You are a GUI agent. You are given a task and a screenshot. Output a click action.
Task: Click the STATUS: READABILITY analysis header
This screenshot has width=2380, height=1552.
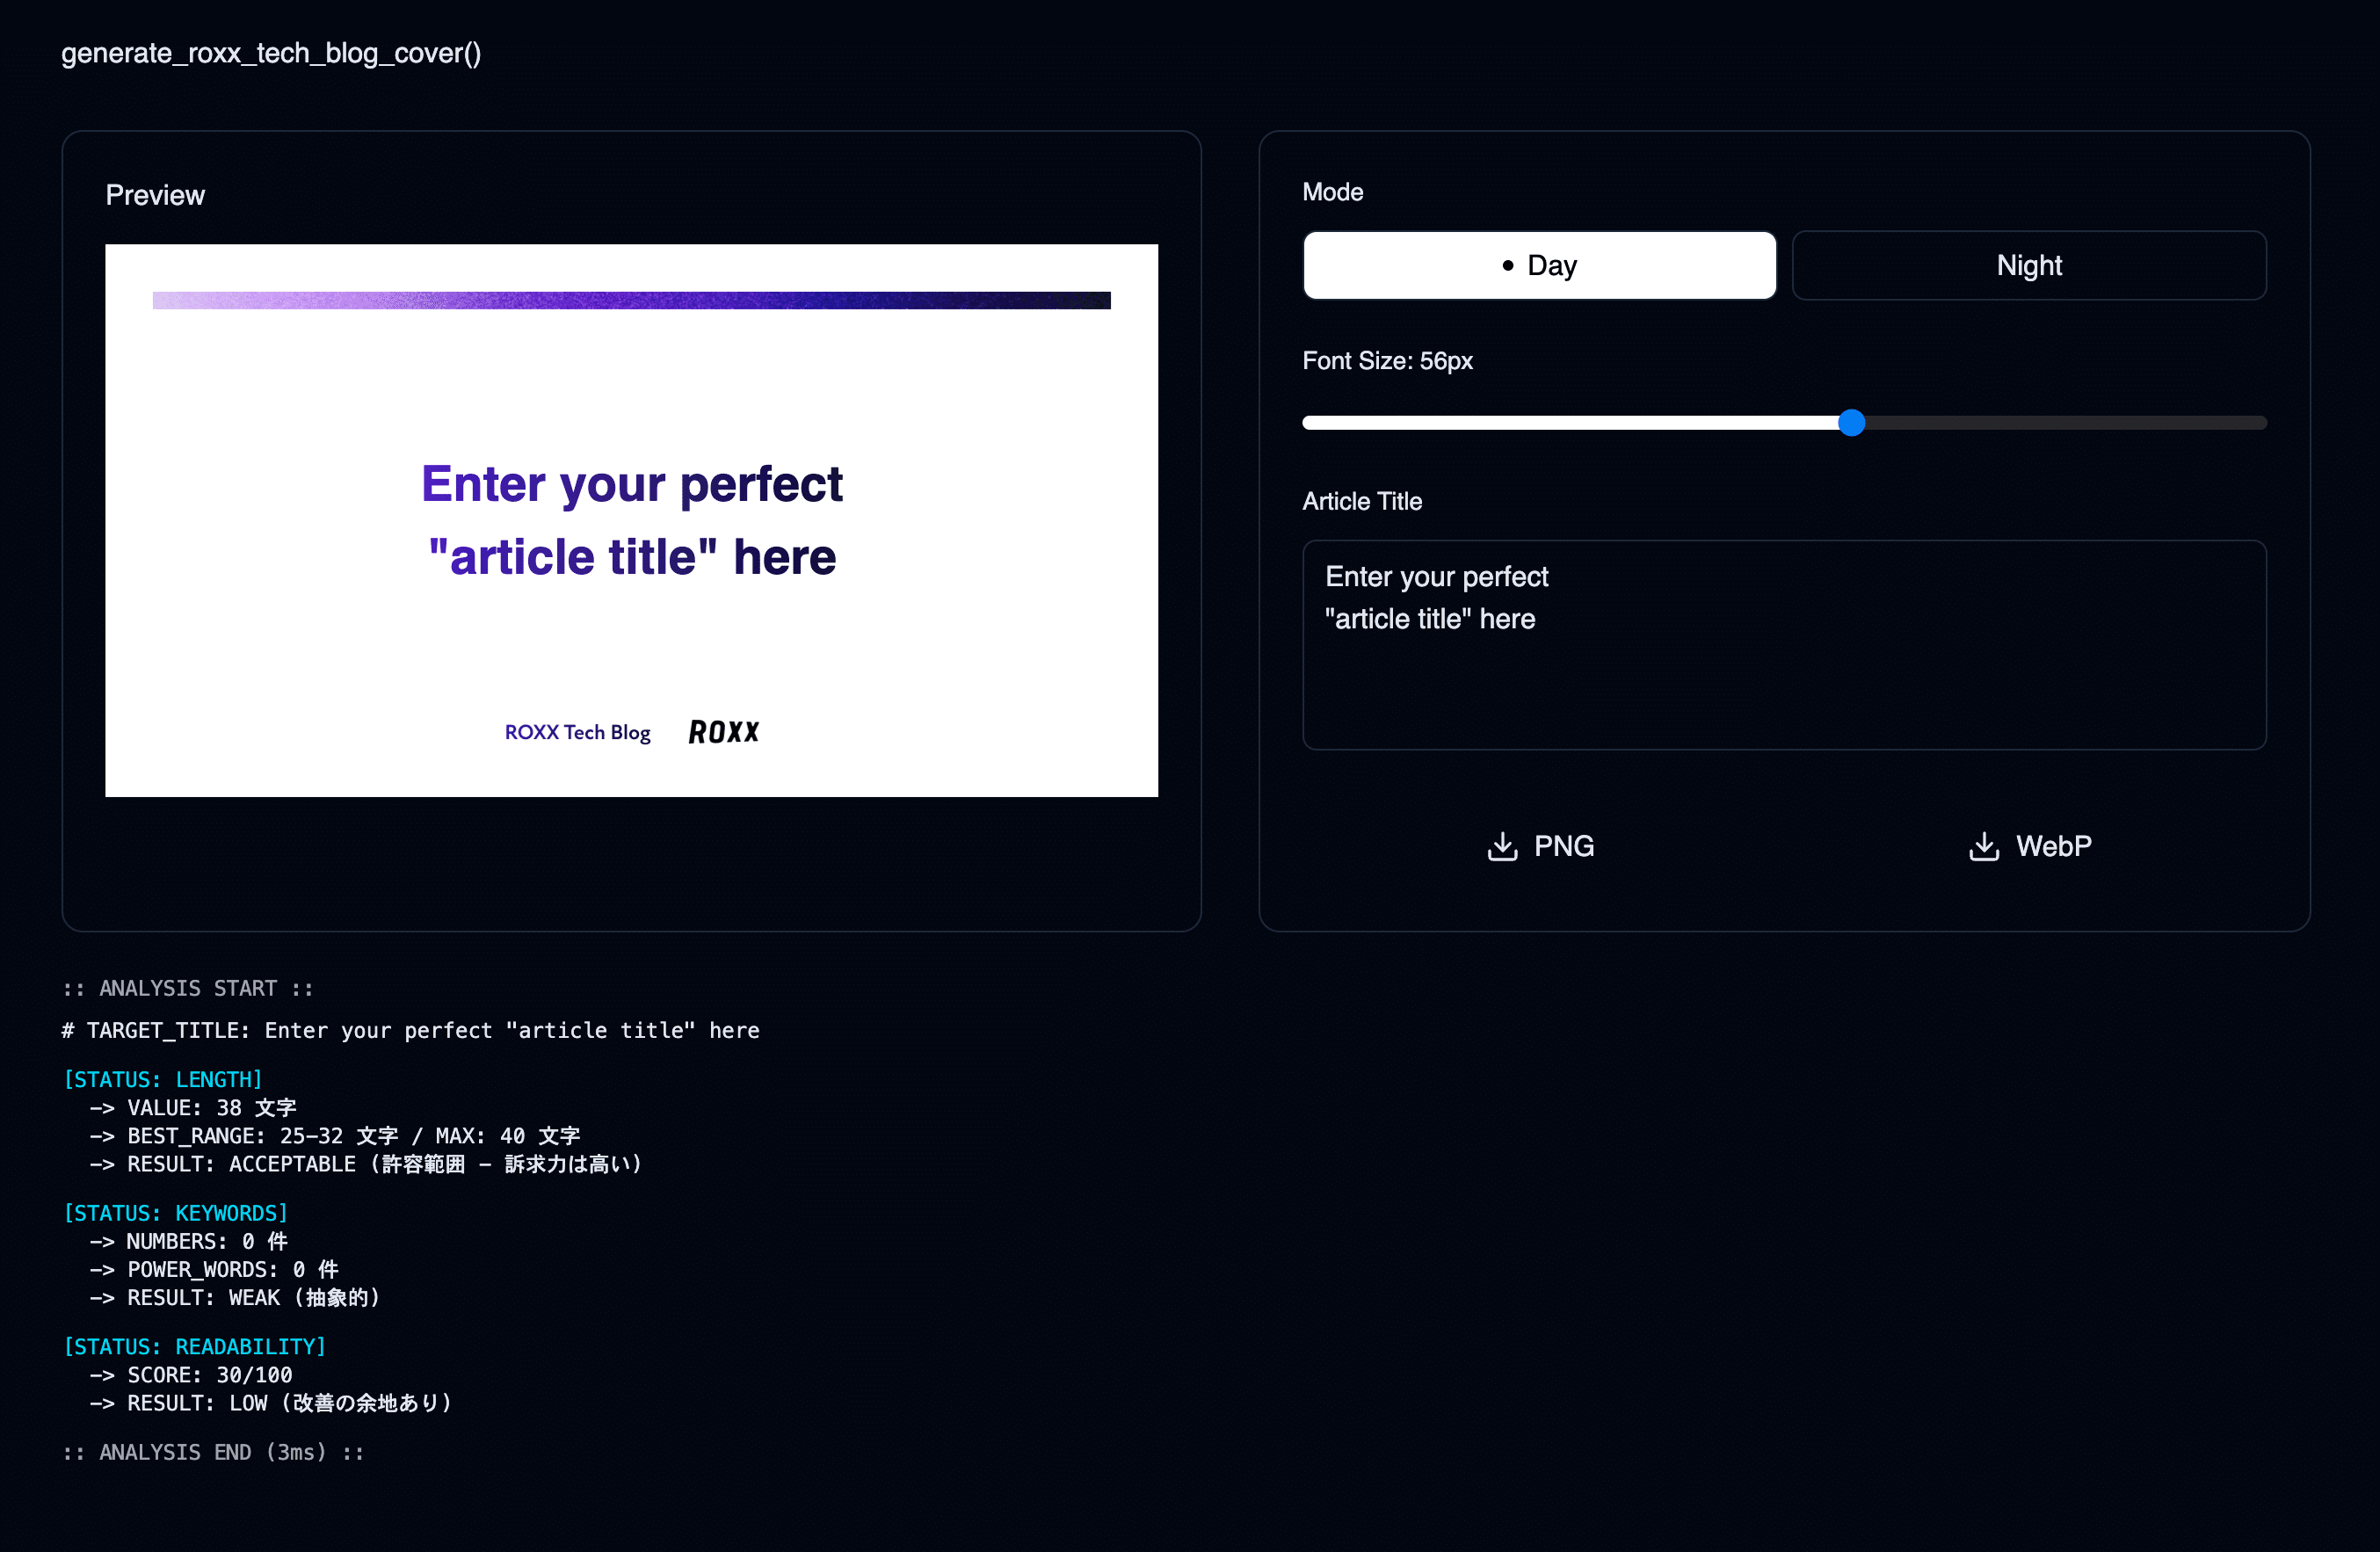point(195,1346)
